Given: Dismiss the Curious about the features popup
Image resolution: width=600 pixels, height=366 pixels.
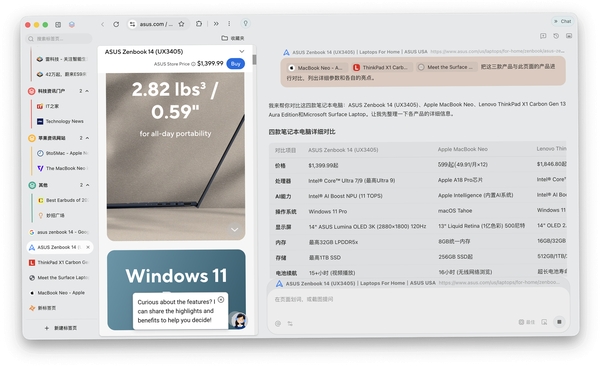Looking at the screenshot, I should coord(221,300).
